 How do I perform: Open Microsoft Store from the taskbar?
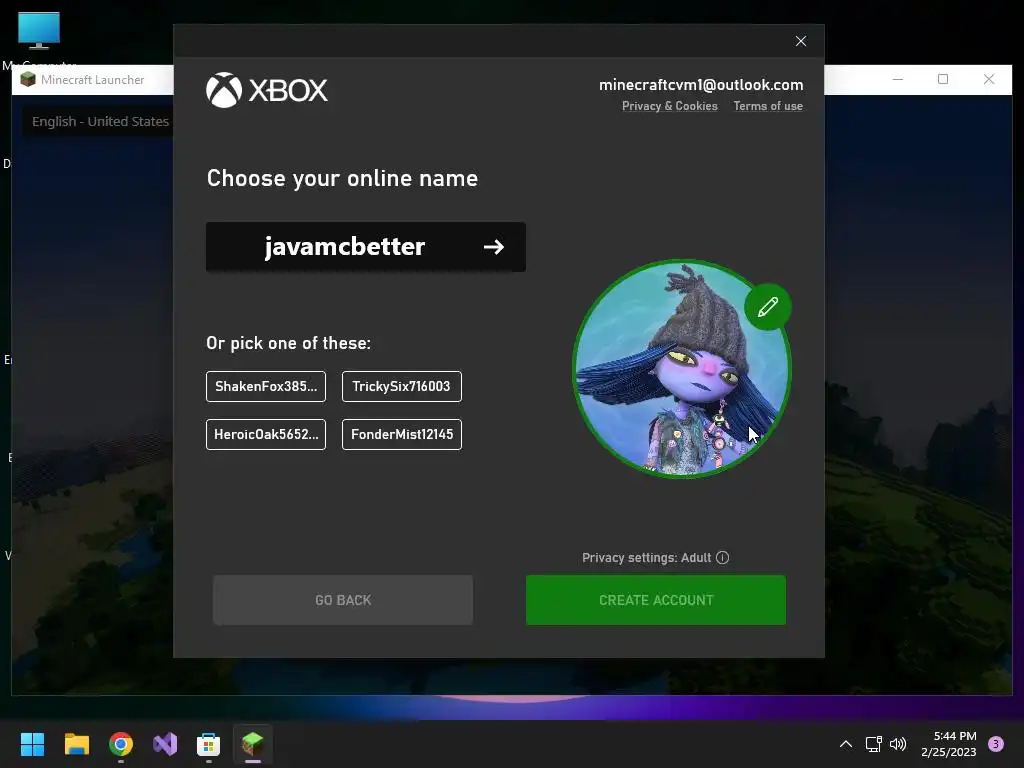pos(208,744)
